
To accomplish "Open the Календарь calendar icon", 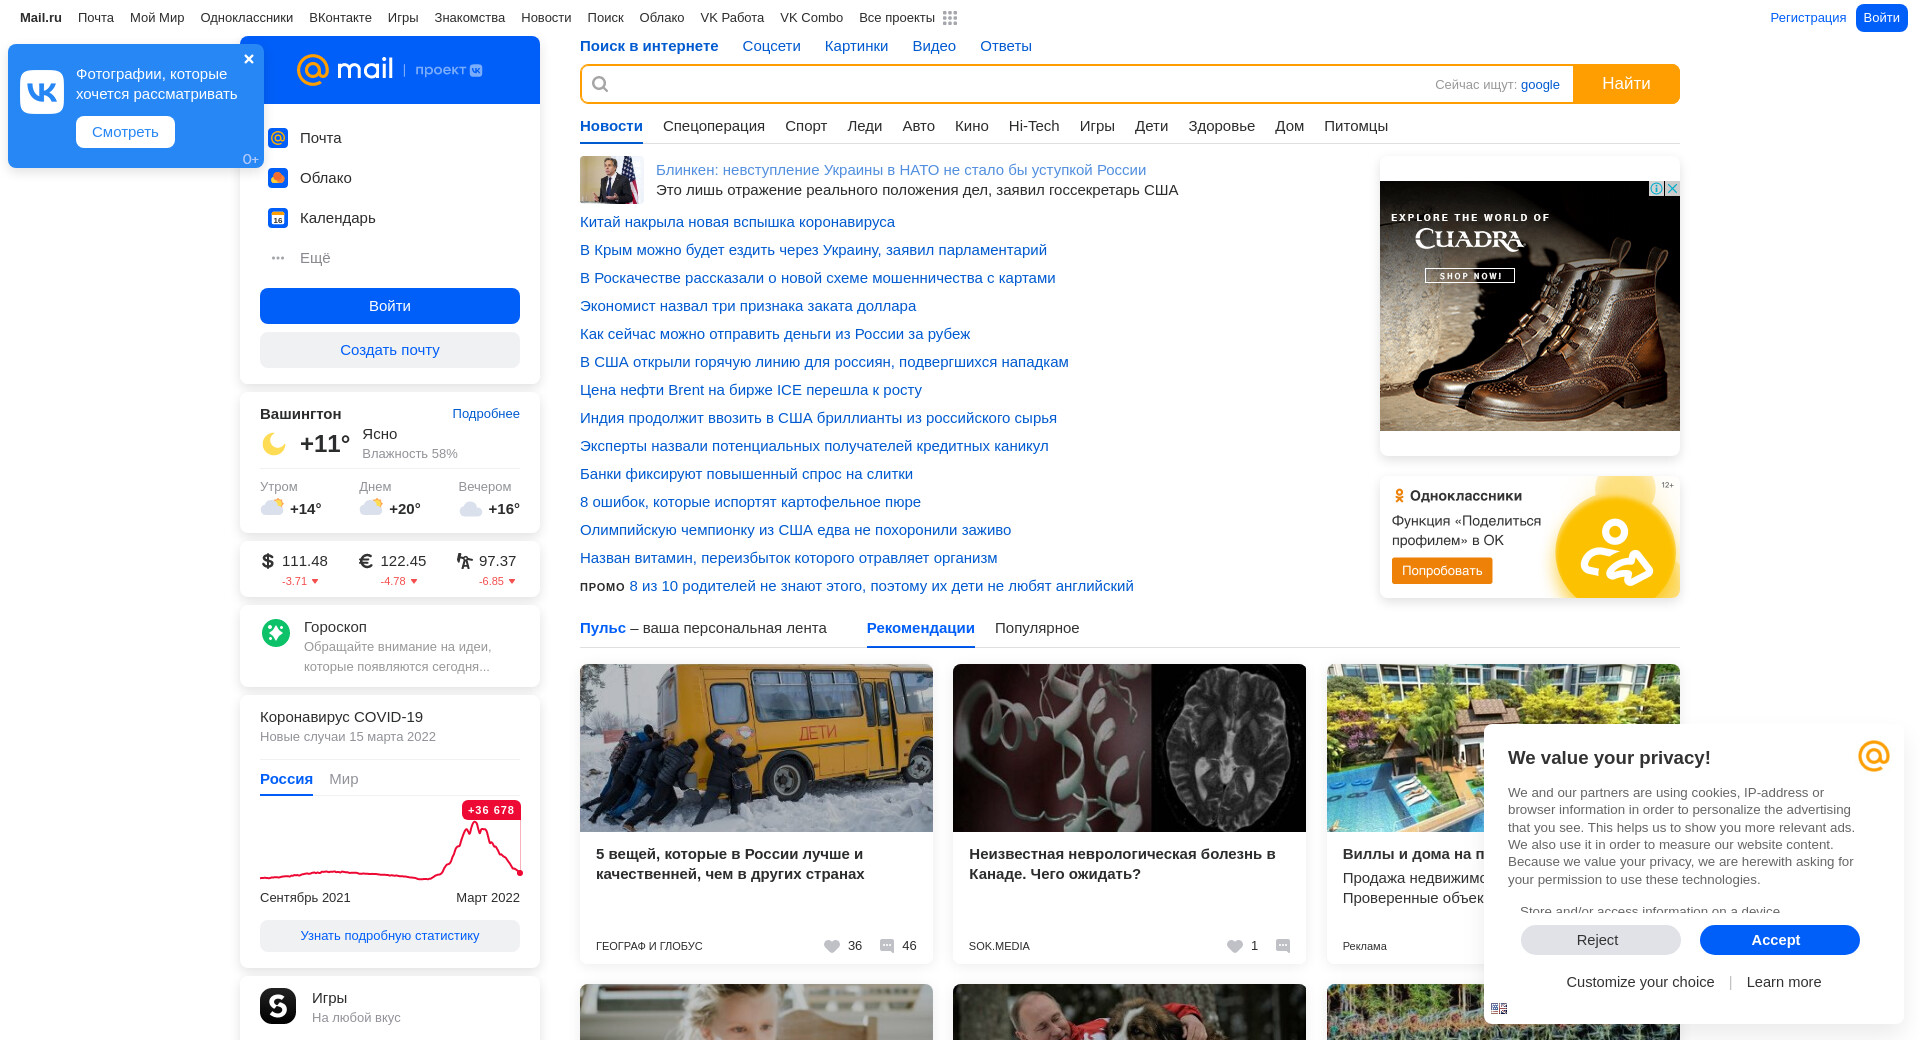I will (278, 218).
